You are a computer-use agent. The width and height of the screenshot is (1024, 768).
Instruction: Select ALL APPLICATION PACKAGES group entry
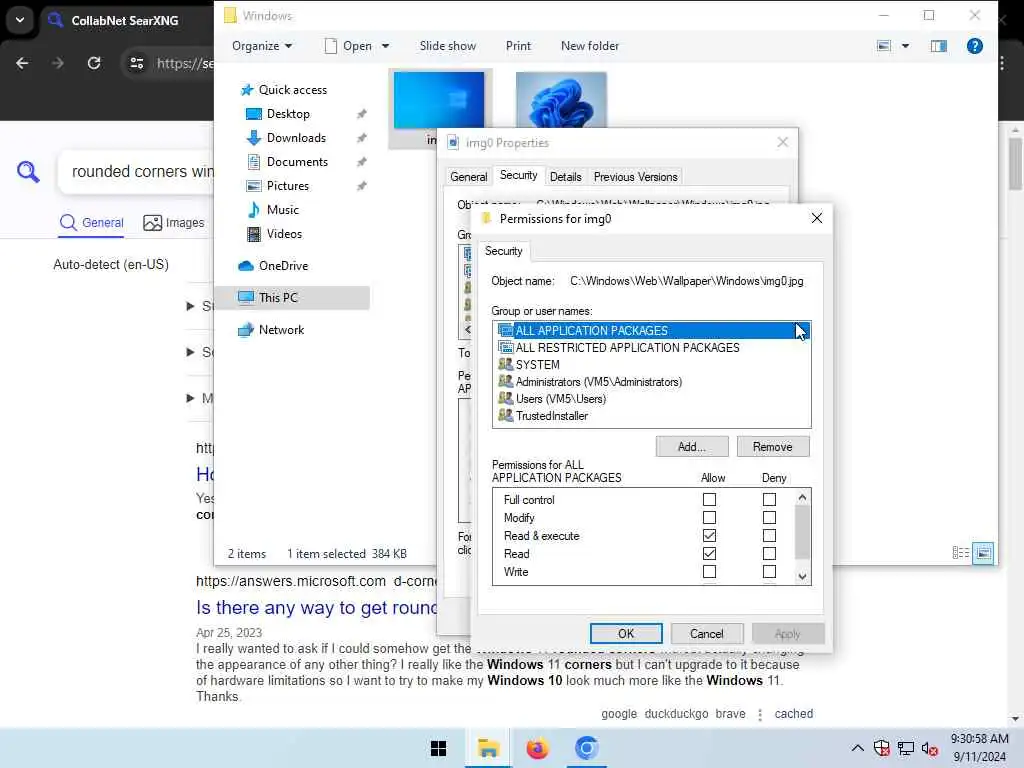[651, 330]
